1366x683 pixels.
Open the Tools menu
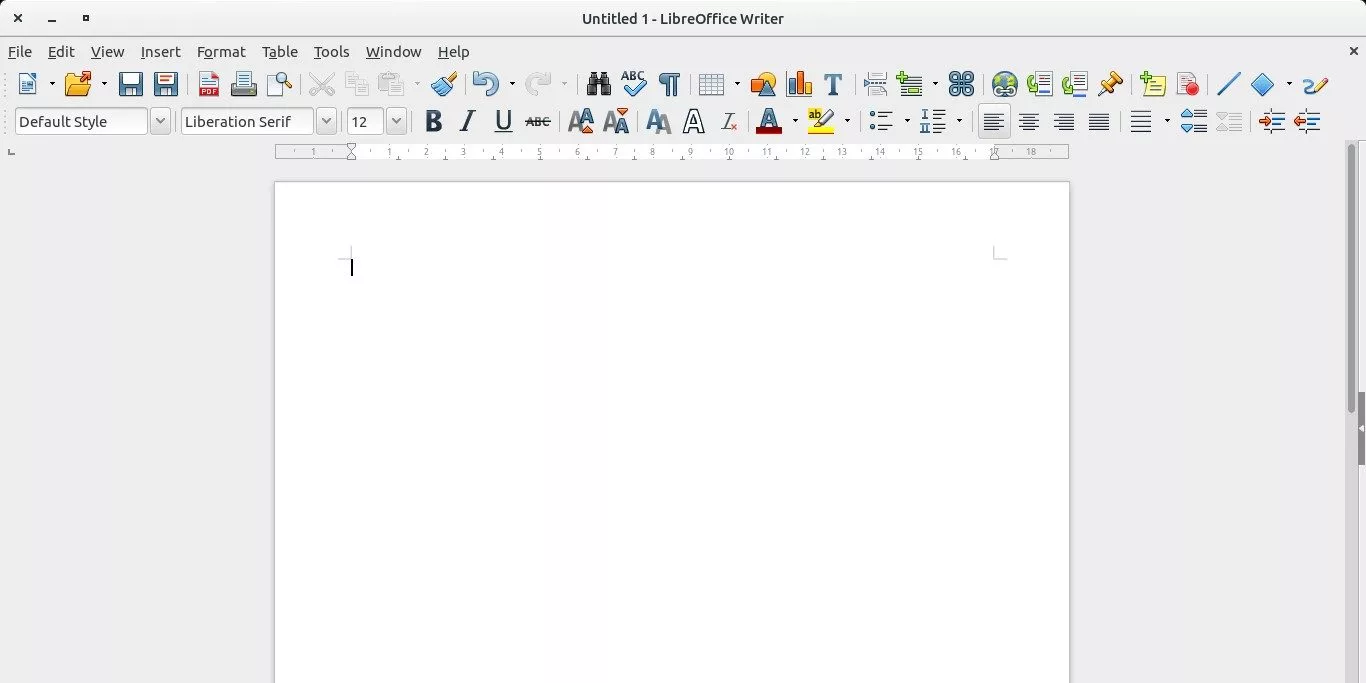[x=331, y=52]
